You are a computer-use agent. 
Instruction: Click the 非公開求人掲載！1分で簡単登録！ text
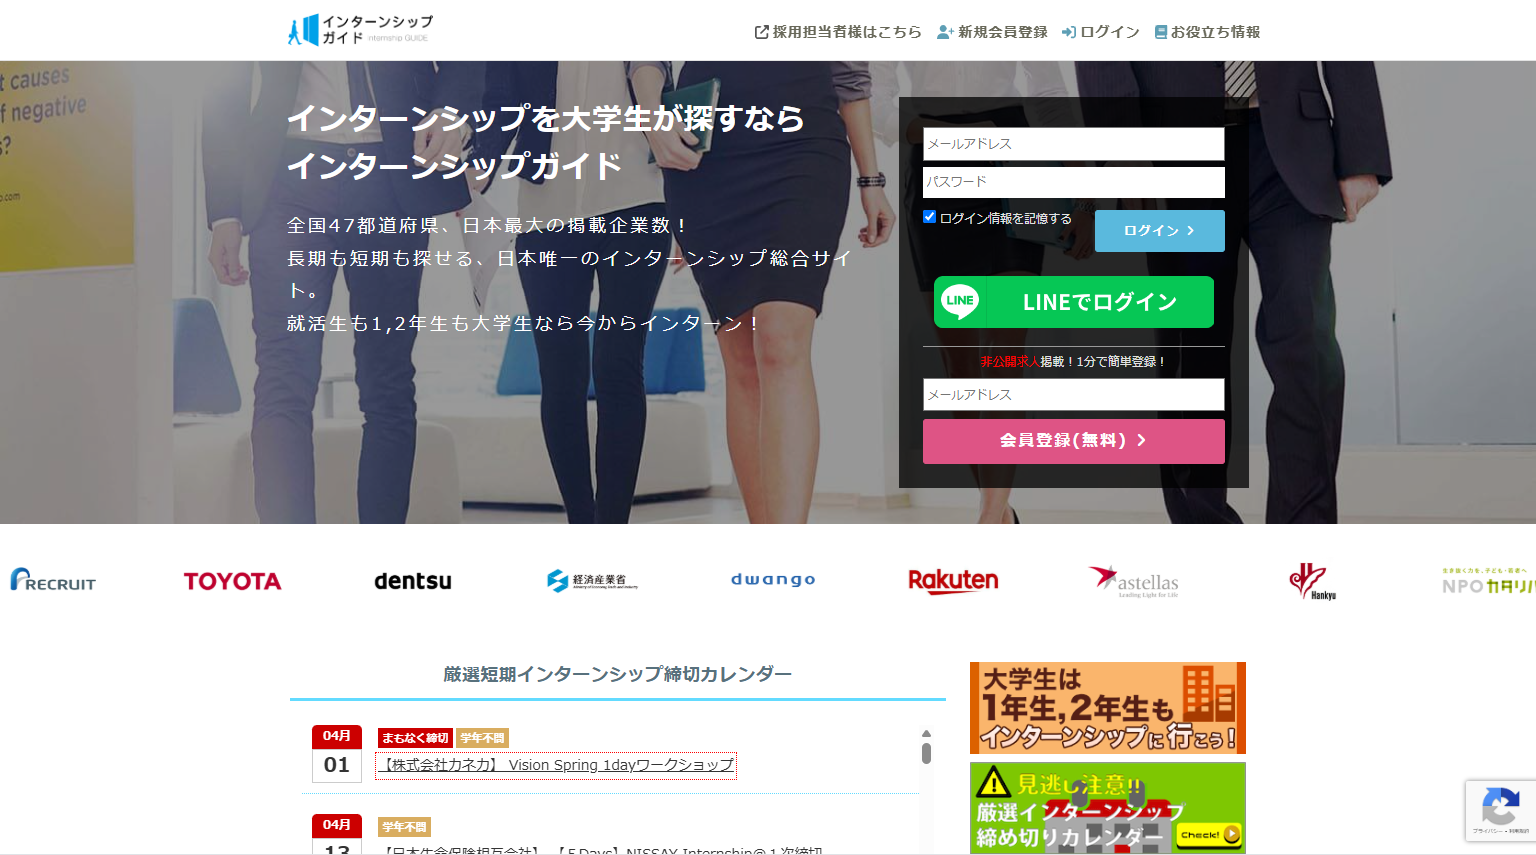[1073, 361]
